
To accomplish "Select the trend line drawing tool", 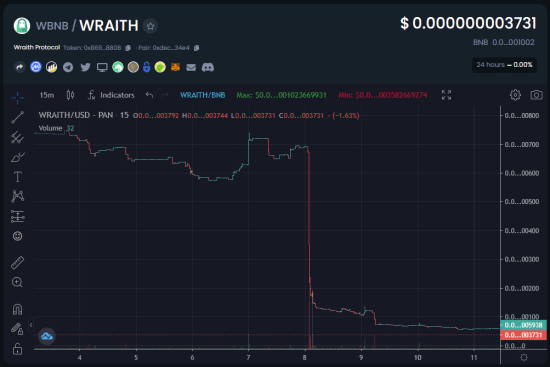I will [x=18, y=117].
